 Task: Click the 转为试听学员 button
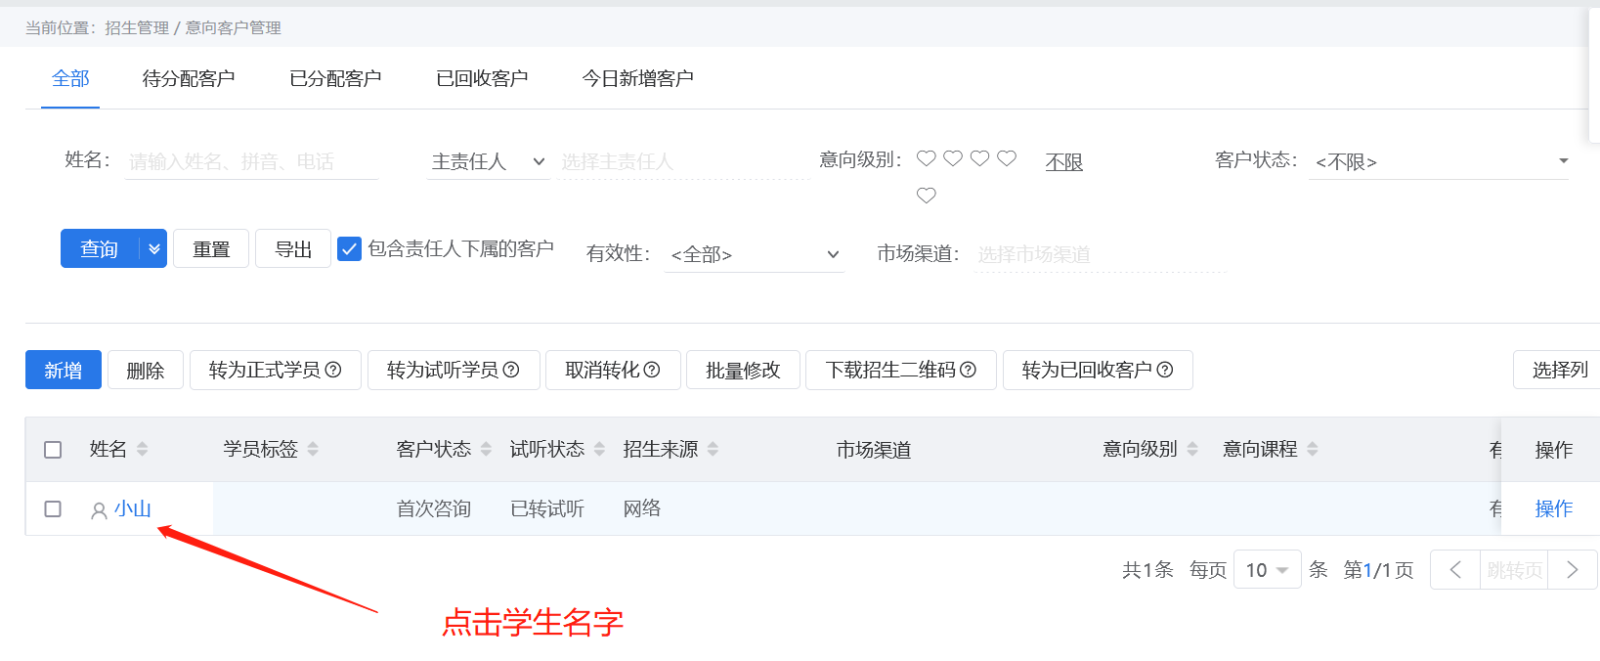pos(453,370)
